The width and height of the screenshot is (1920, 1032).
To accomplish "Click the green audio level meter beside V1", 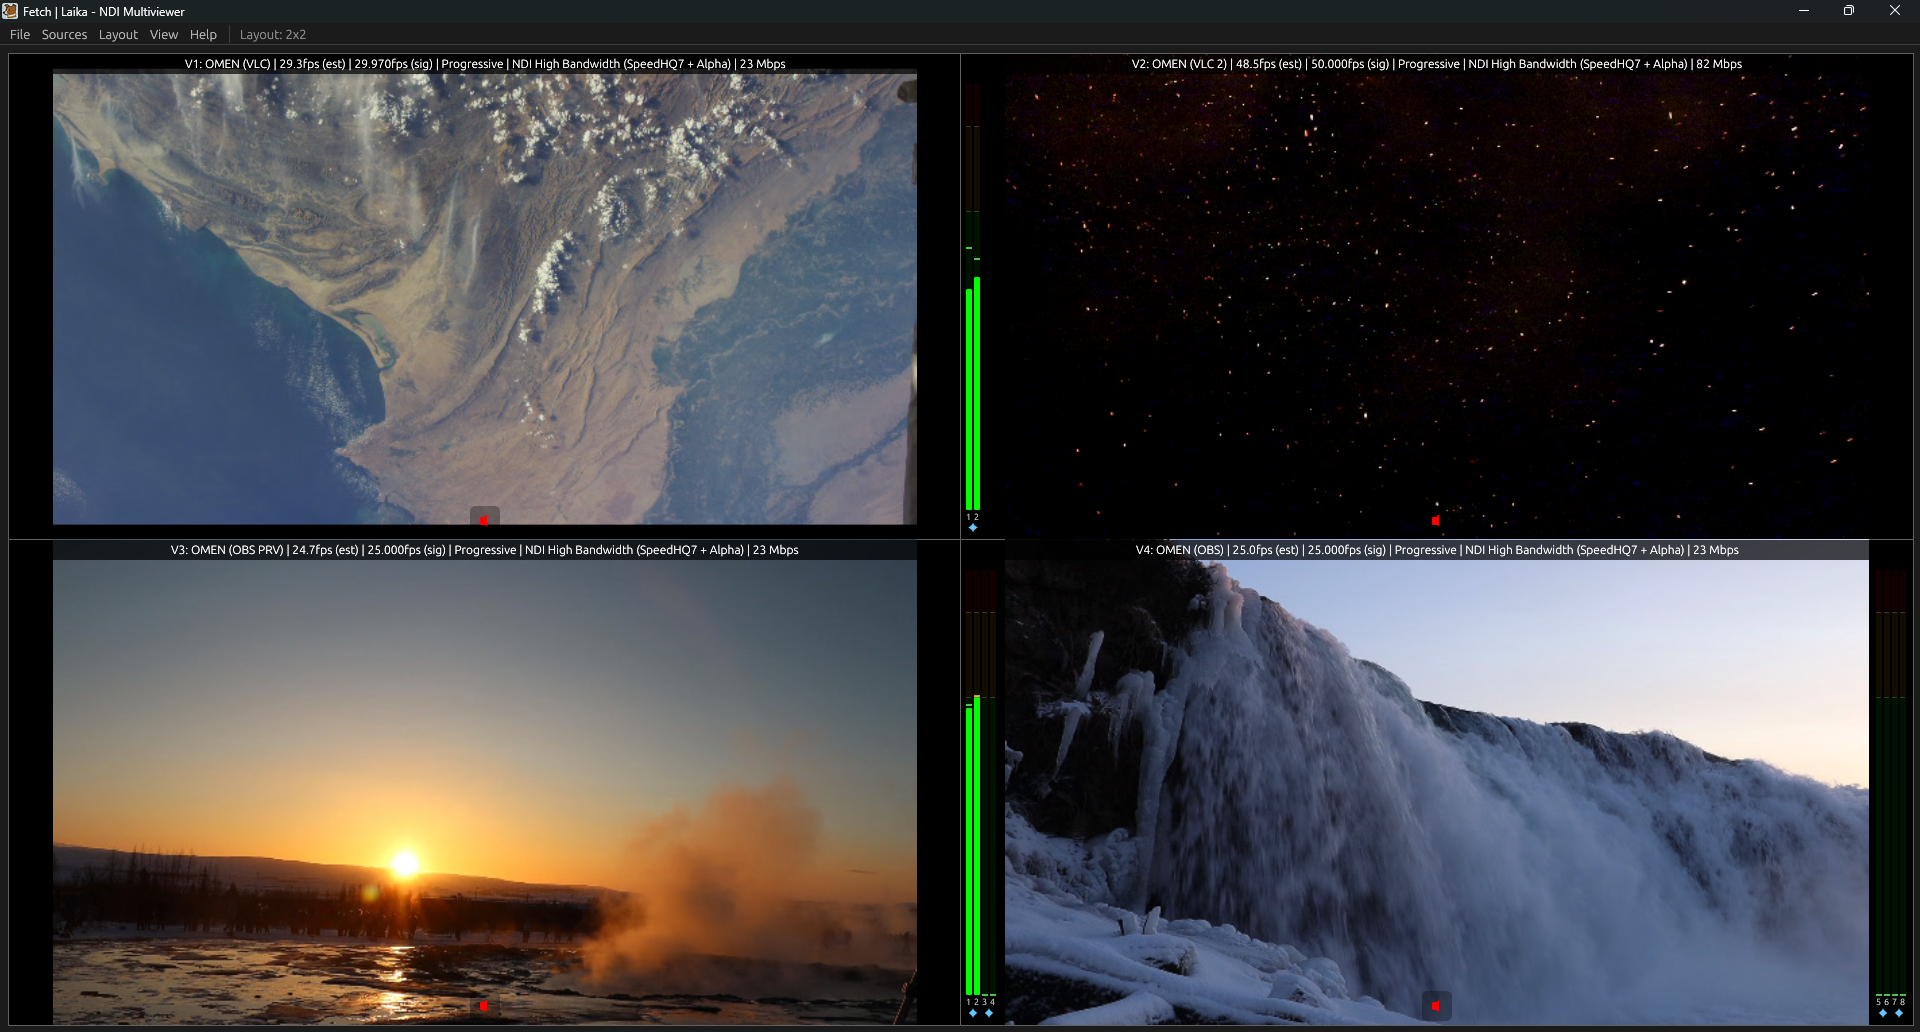I will 973,400.
